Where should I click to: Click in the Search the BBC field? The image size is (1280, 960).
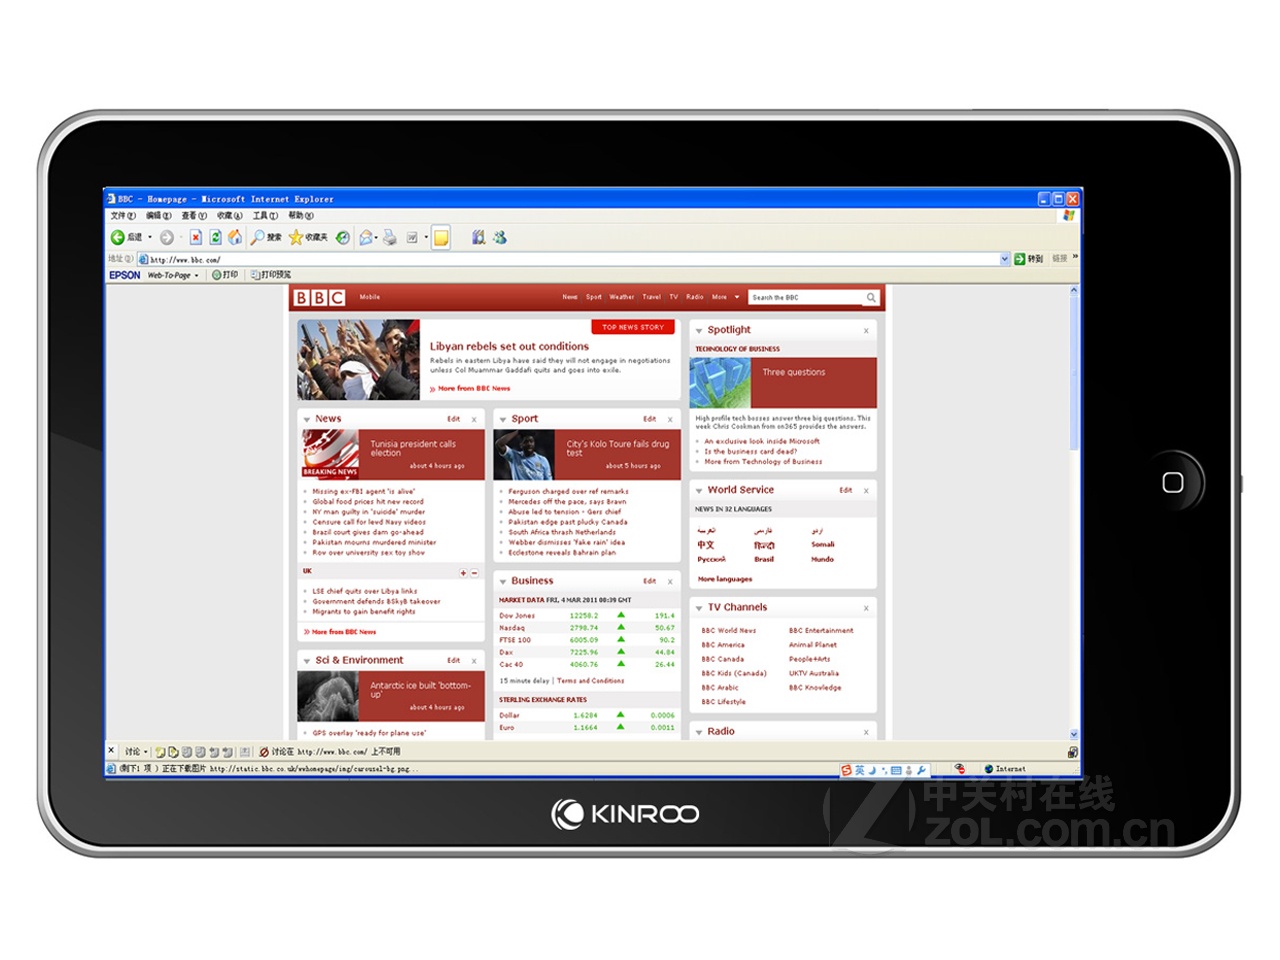pos(806,298)
